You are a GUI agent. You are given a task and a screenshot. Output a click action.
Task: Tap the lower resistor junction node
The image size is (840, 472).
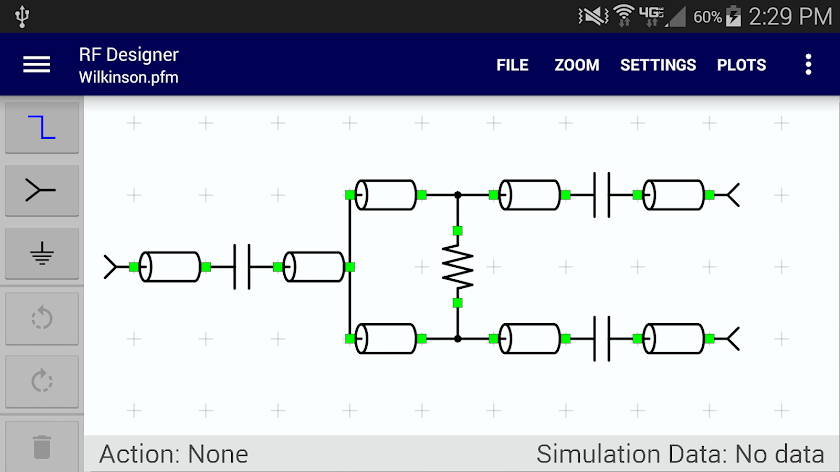pos(458,339)
